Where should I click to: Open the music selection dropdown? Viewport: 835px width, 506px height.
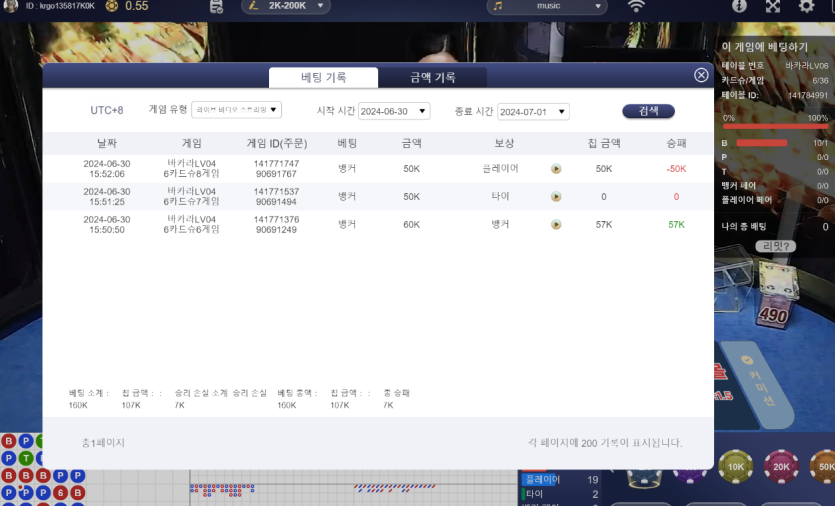click(x=547, y=6)
